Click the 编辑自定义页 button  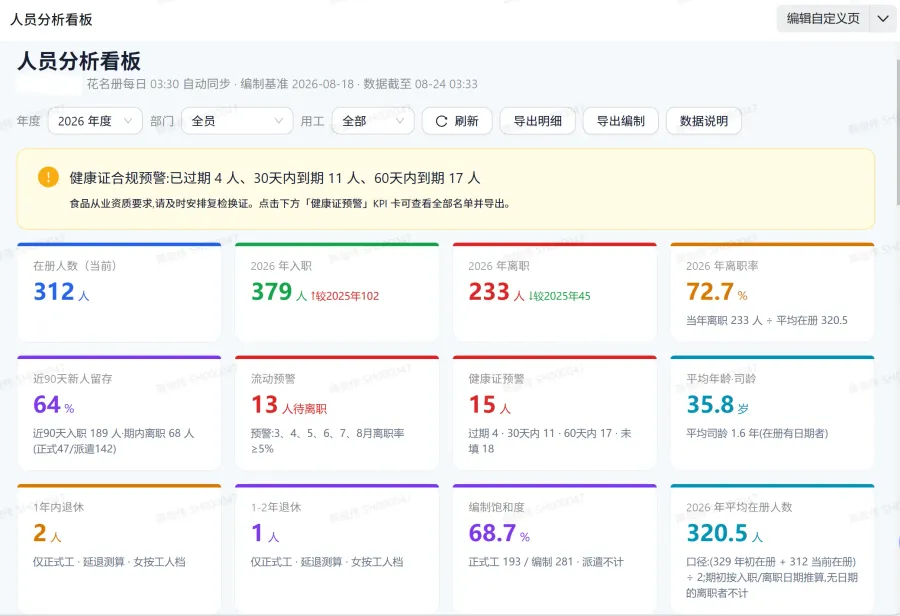[x=823, y=19]
